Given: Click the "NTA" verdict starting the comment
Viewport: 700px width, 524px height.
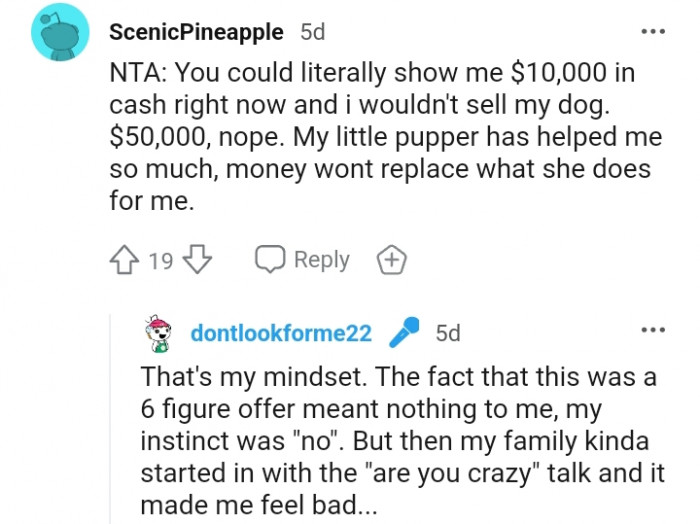Looking at the screenshot, I should 131,74.
